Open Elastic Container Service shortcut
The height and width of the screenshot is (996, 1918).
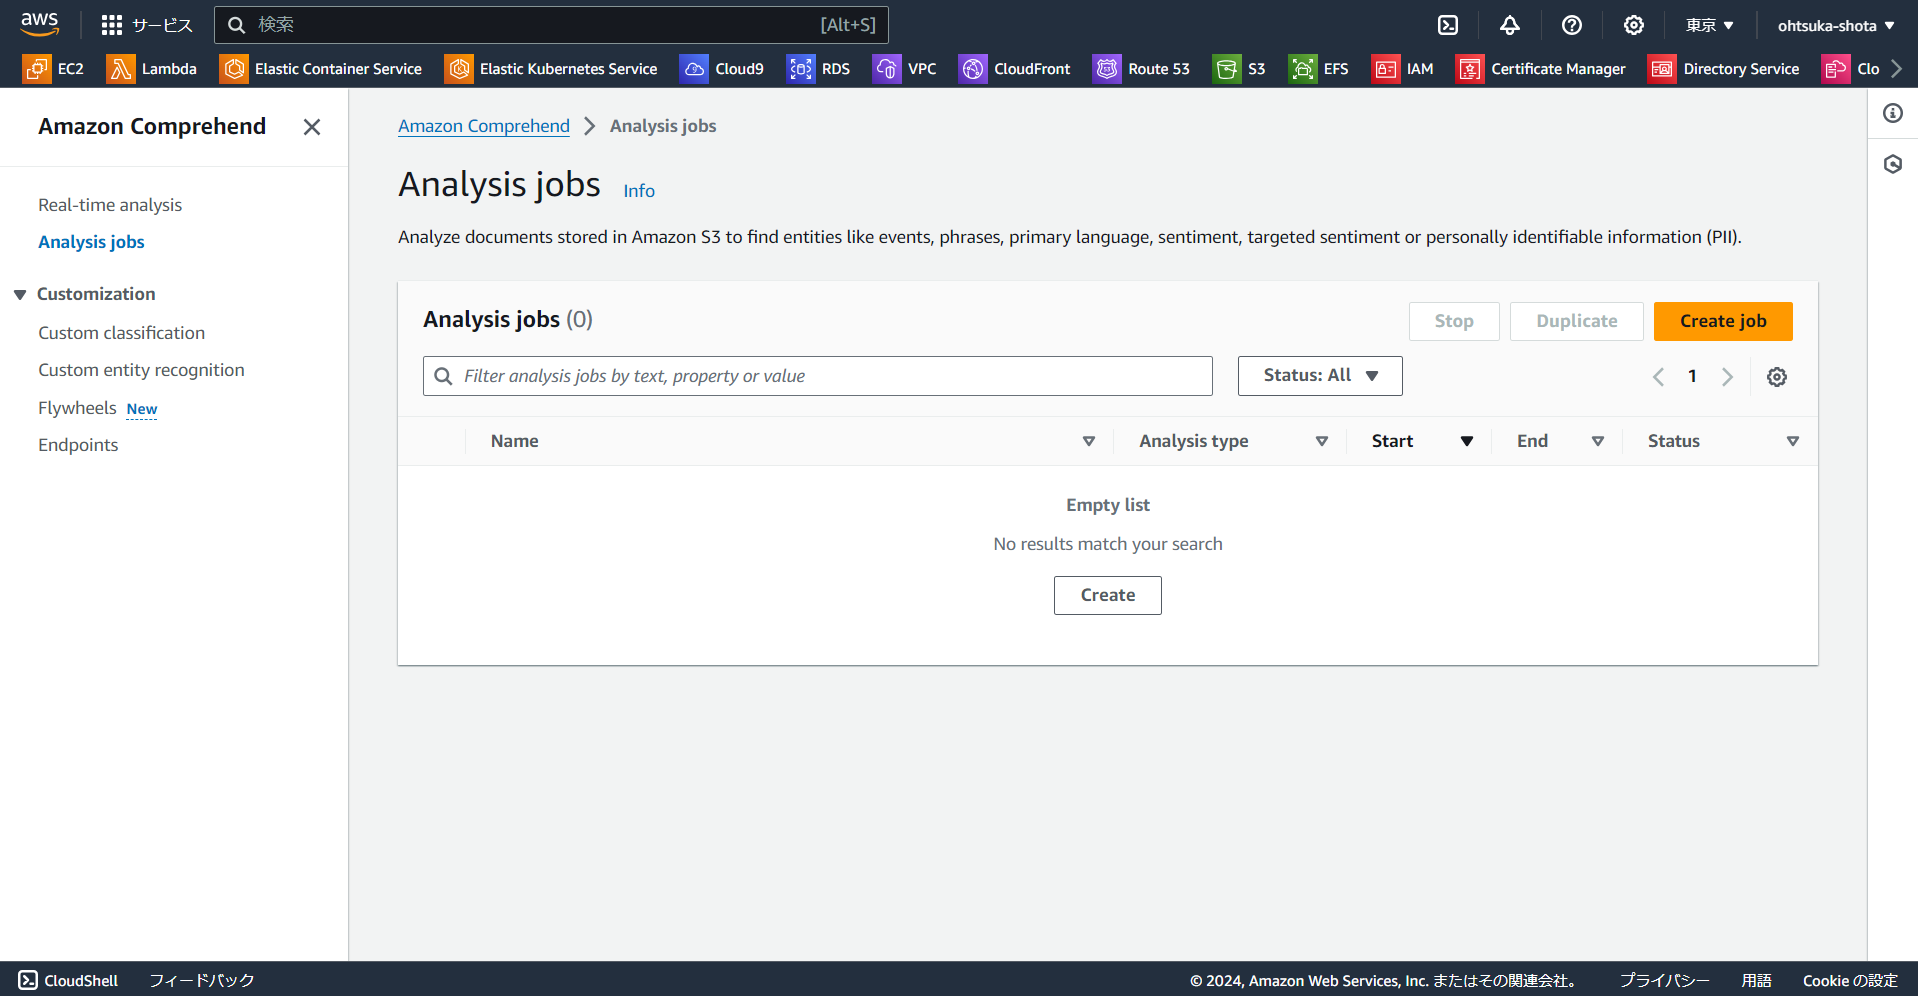tap(321, 69)
